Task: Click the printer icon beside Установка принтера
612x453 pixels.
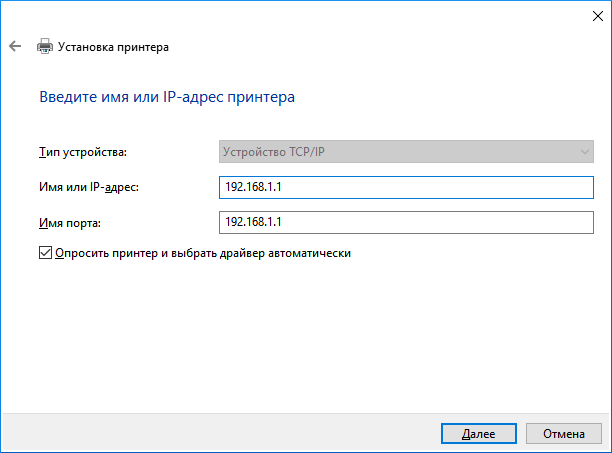Action: tap(44, 47)
